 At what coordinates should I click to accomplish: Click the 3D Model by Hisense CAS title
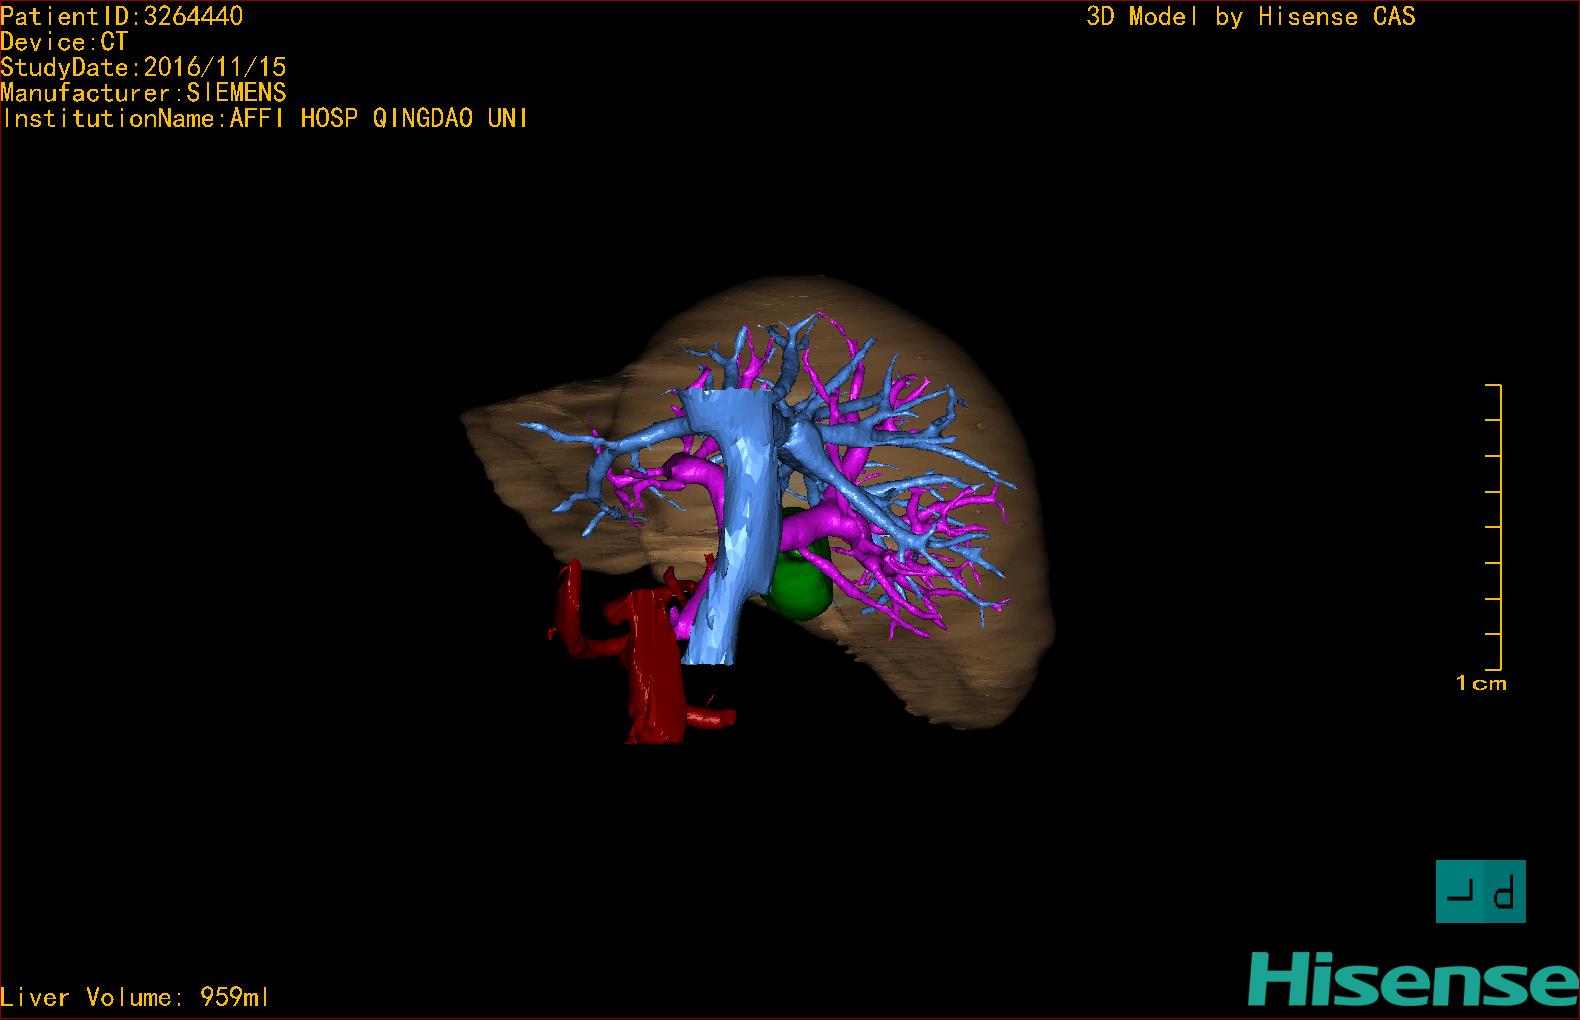coord(1251,16)
